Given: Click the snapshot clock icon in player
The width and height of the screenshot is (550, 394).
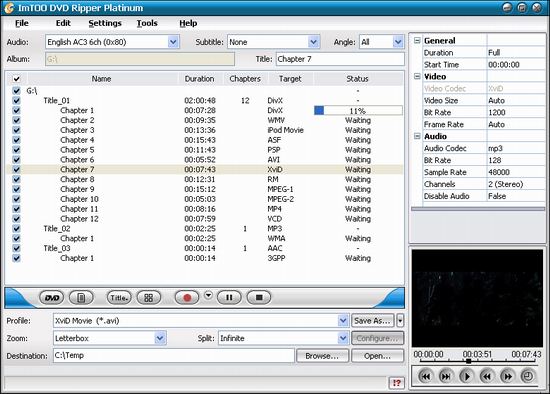Looking at the screenshot, I should pos(528,377).
